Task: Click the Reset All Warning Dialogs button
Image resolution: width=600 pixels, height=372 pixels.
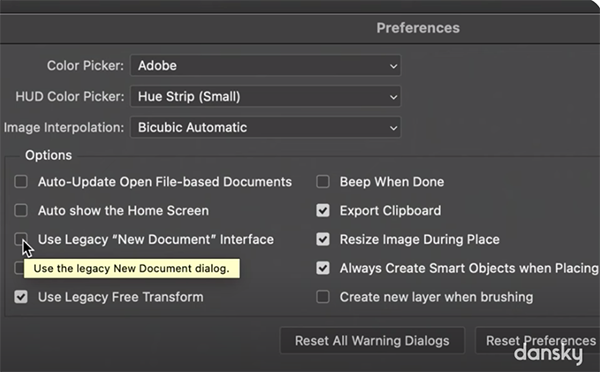Action: [372, 340]
